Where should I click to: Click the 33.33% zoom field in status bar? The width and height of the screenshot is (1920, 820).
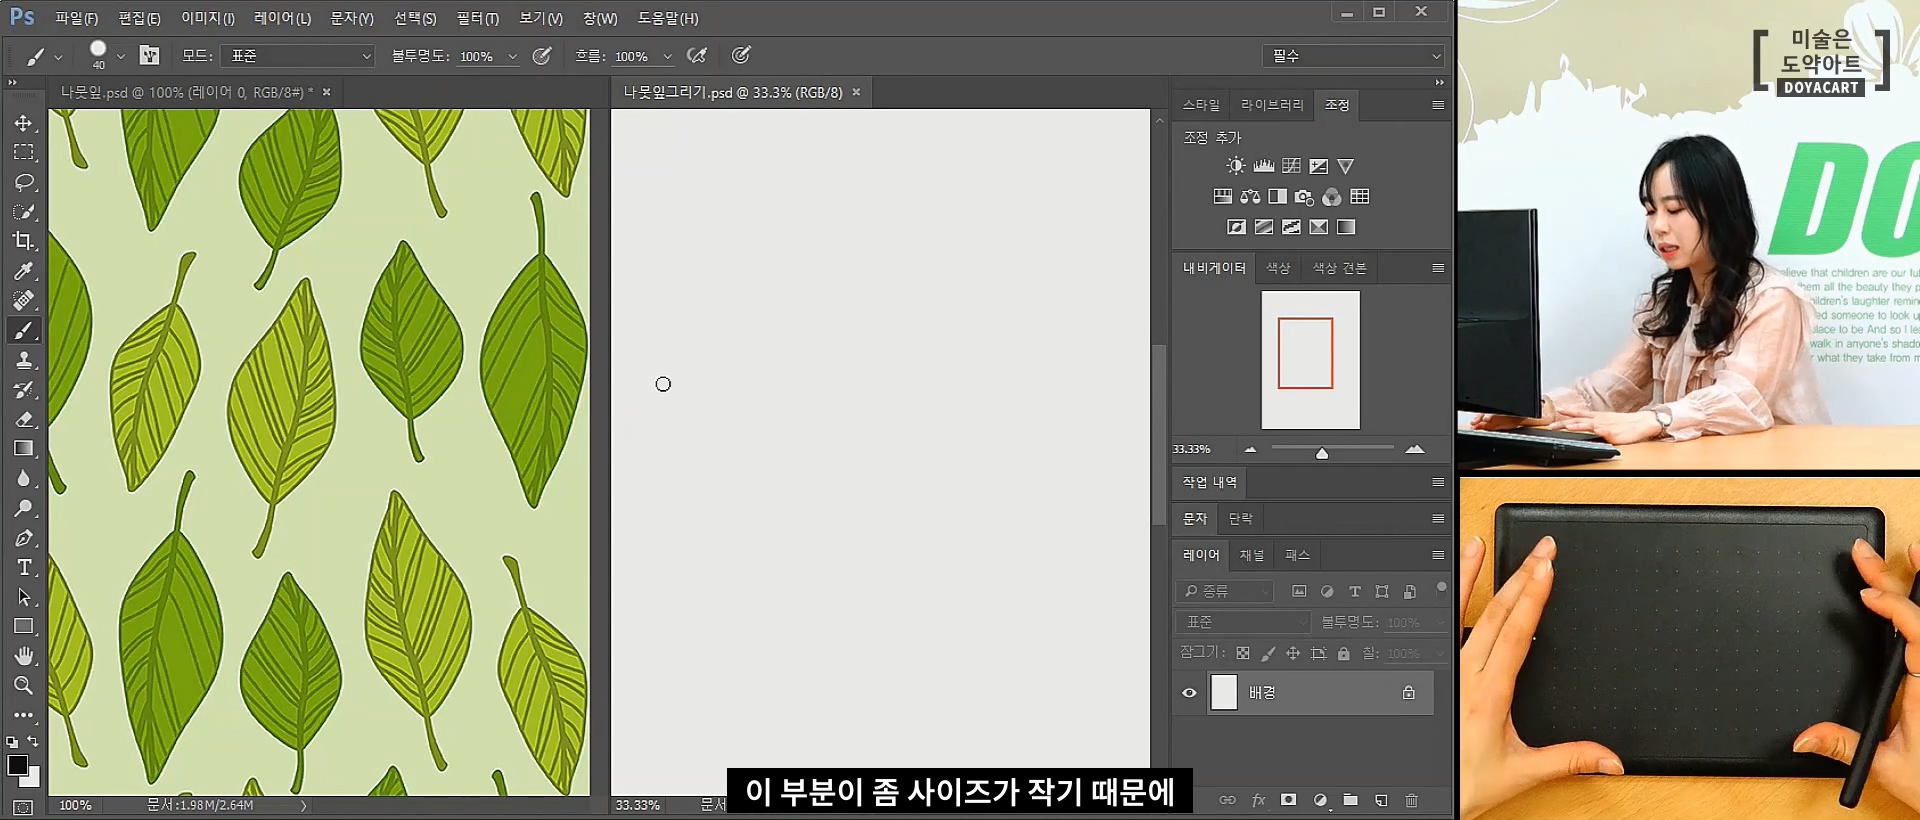[x=638, y=805]
